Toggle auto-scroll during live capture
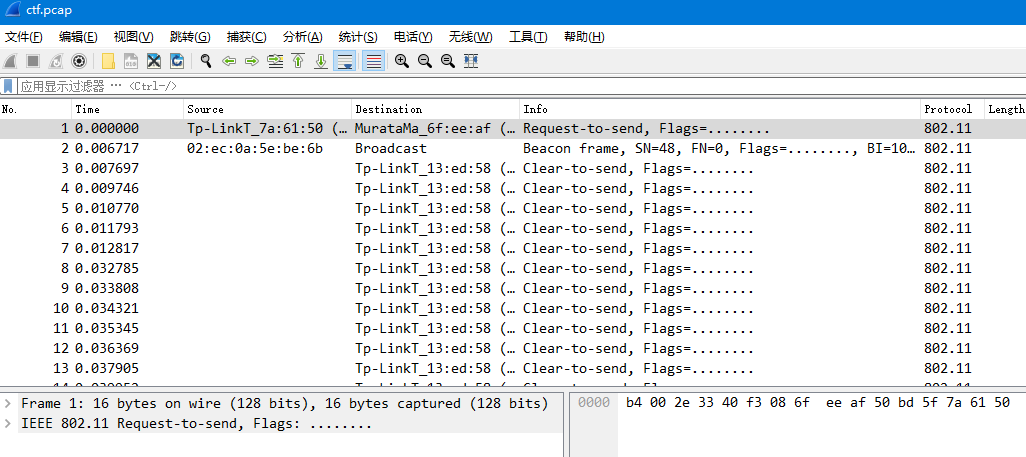This screenshot has height=457, width=1026. [344, 61]
